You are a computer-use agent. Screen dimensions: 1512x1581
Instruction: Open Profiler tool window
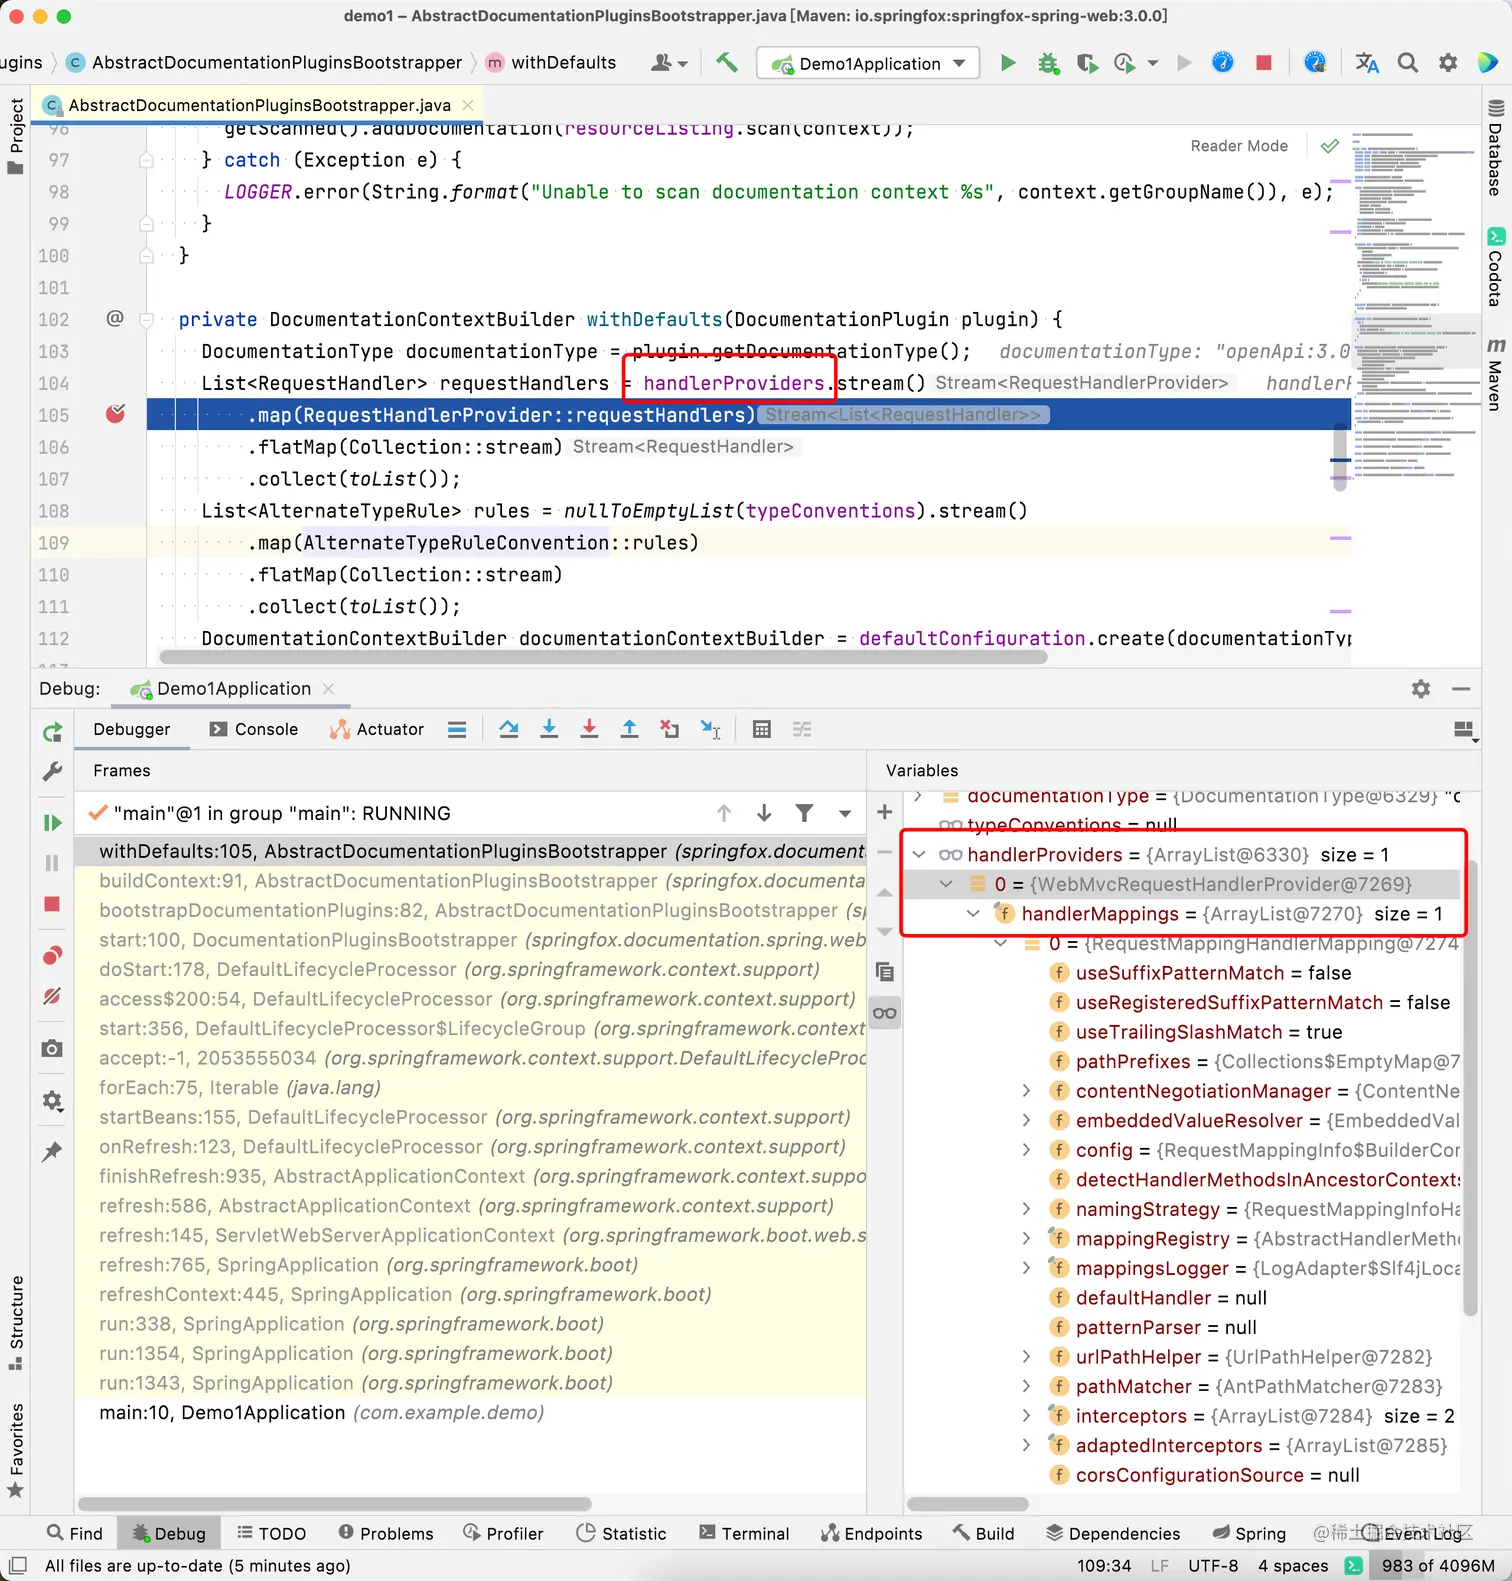(503, 1533)
